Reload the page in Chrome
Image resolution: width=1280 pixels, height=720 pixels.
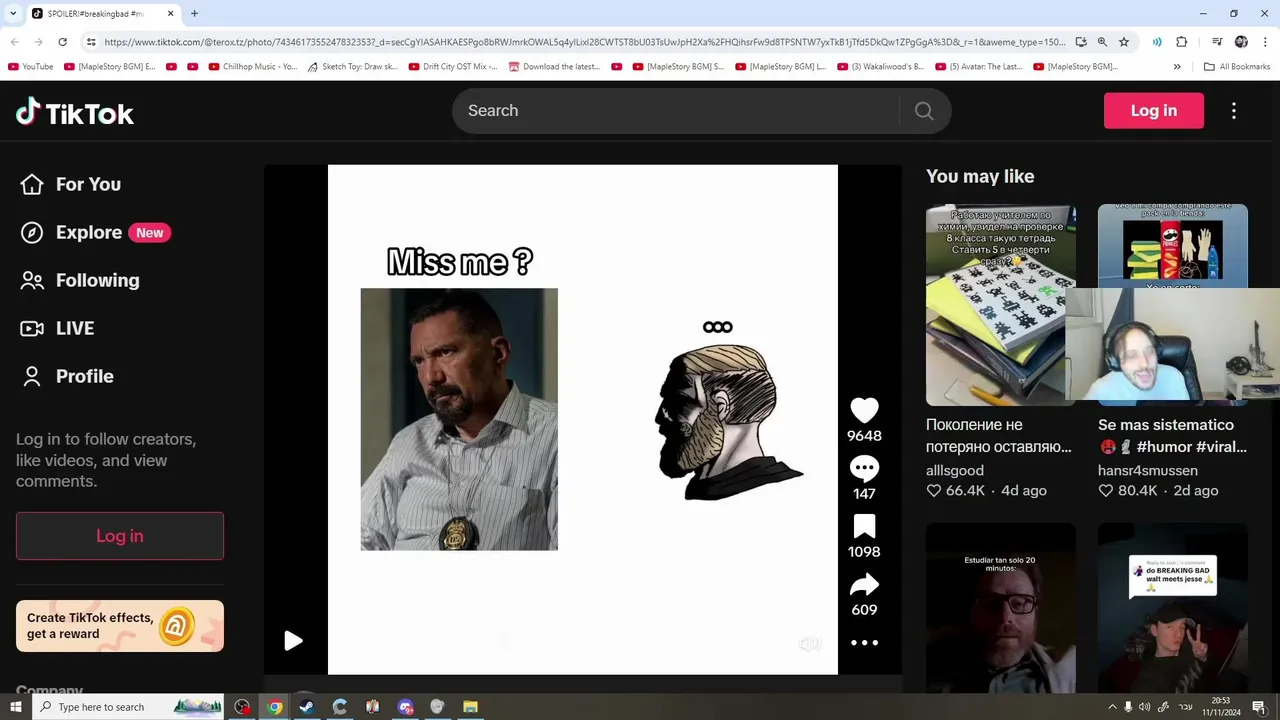click(62, 42)
